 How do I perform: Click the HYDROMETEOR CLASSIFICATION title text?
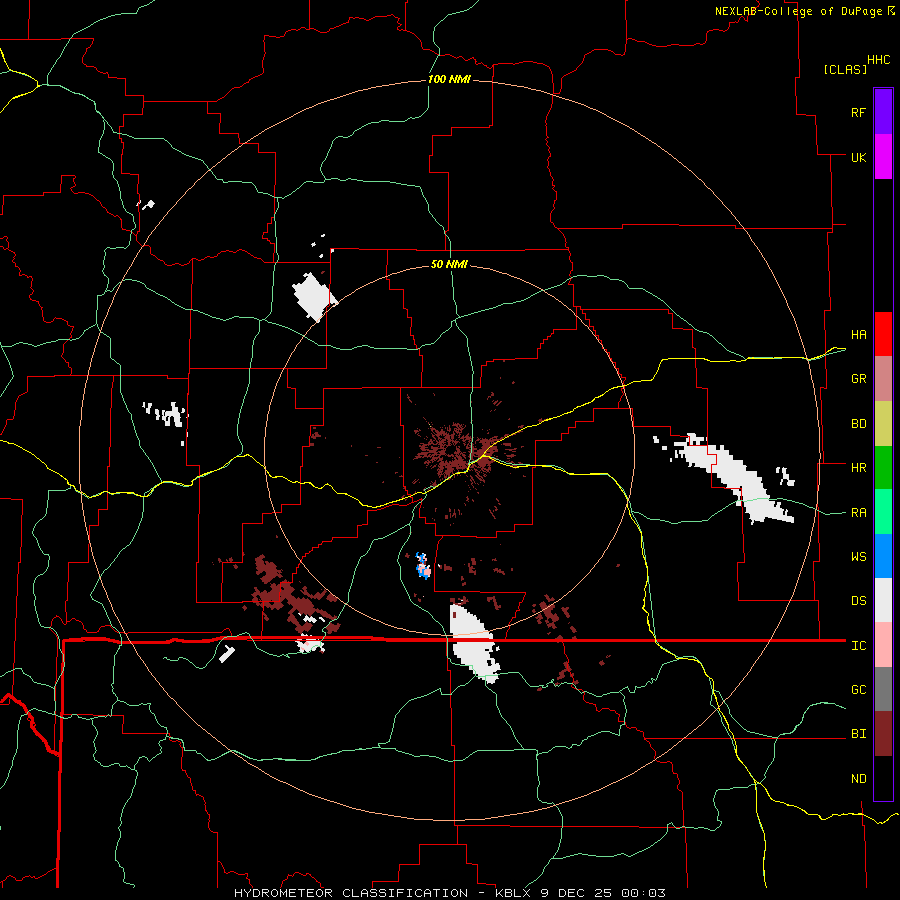click(351, 893)
